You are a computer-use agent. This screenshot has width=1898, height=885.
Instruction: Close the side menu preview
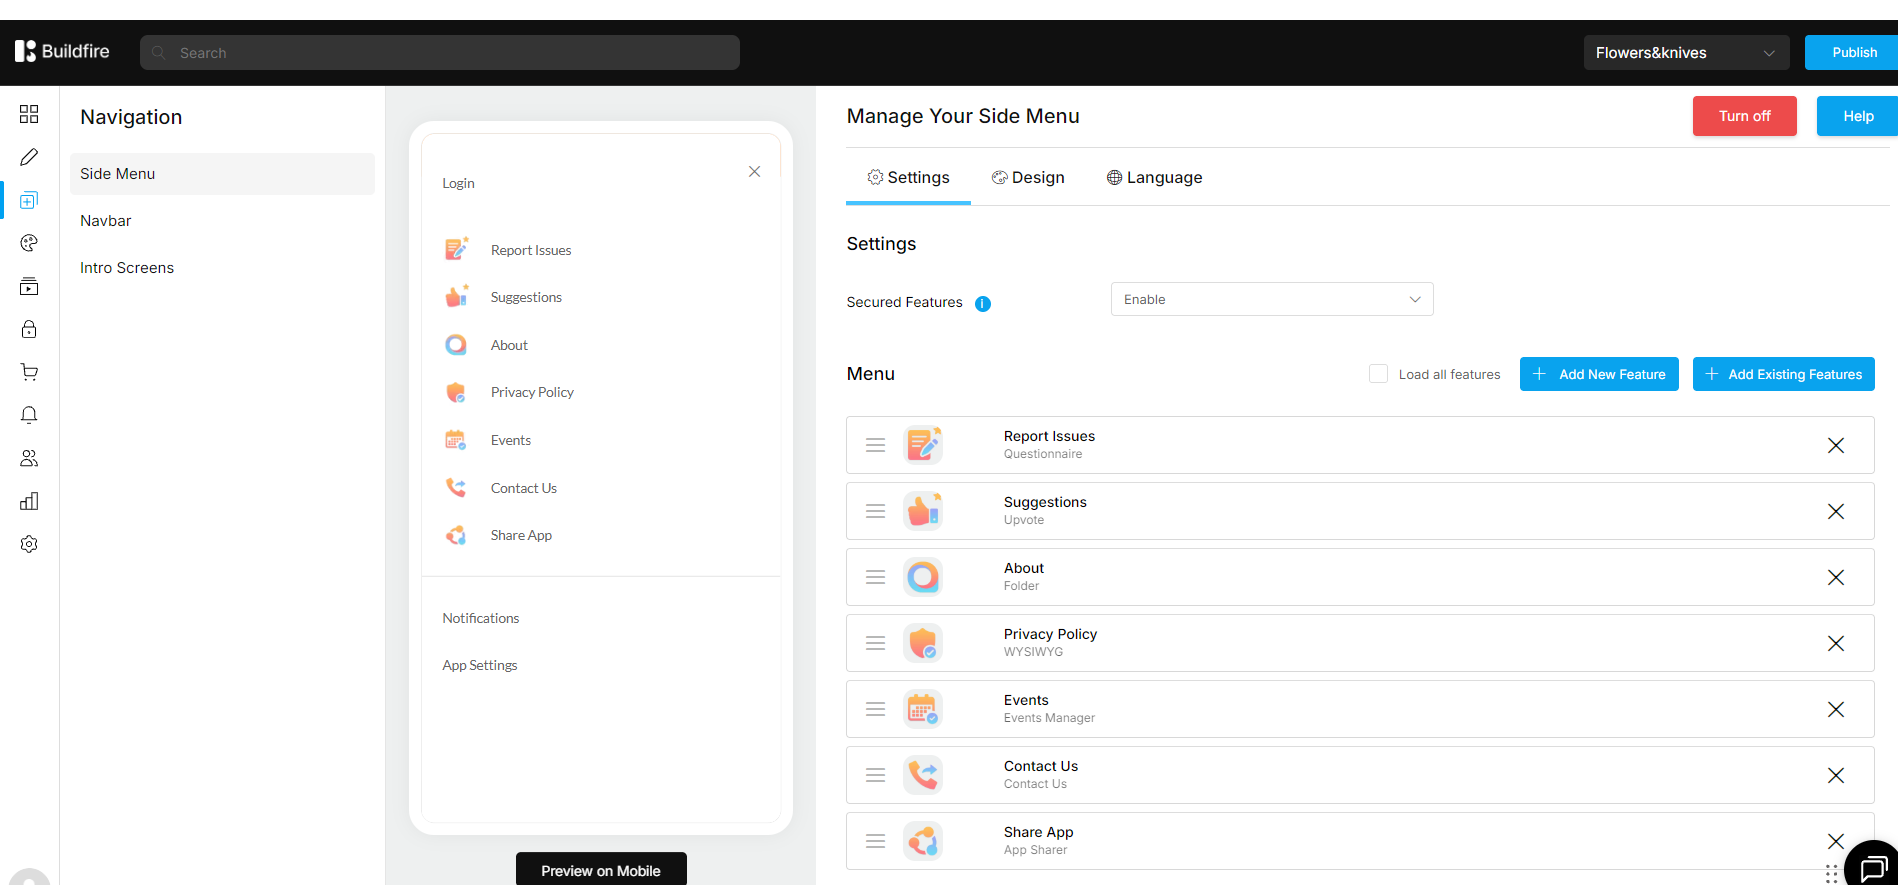[754, 172]
